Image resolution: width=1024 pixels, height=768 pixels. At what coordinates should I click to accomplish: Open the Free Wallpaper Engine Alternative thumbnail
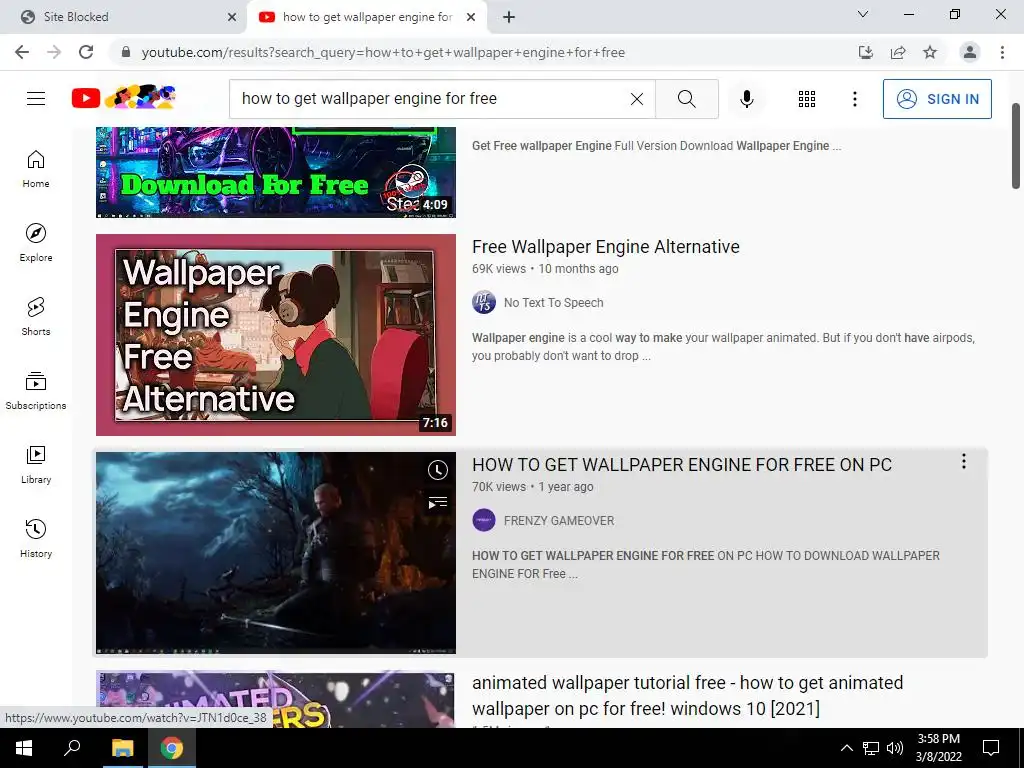click(x=276, y=335)
